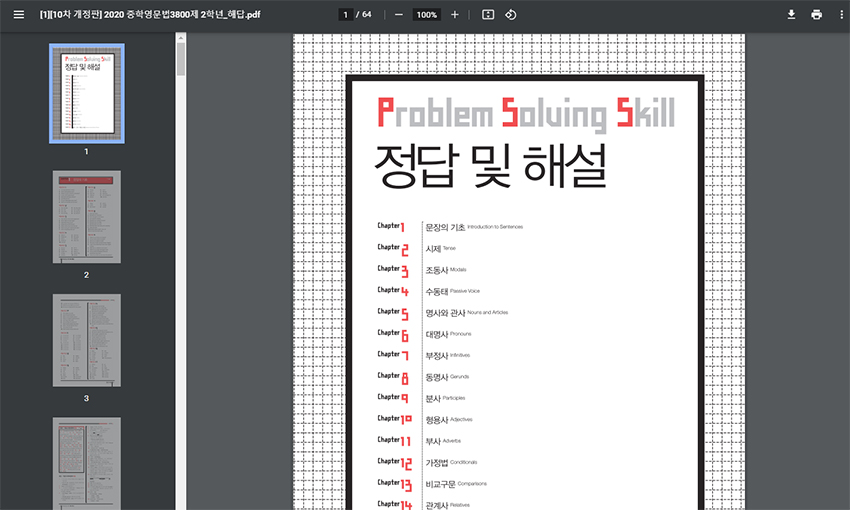The width and height of the screenshot is (850, 510).
Task: Click the thumbnail panel scrollbar handle
Action: [181, 59]
